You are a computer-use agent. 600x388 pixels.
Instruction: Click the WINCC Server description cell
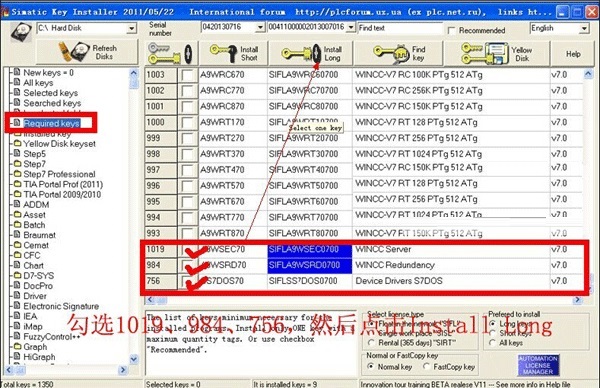point(451,249)
